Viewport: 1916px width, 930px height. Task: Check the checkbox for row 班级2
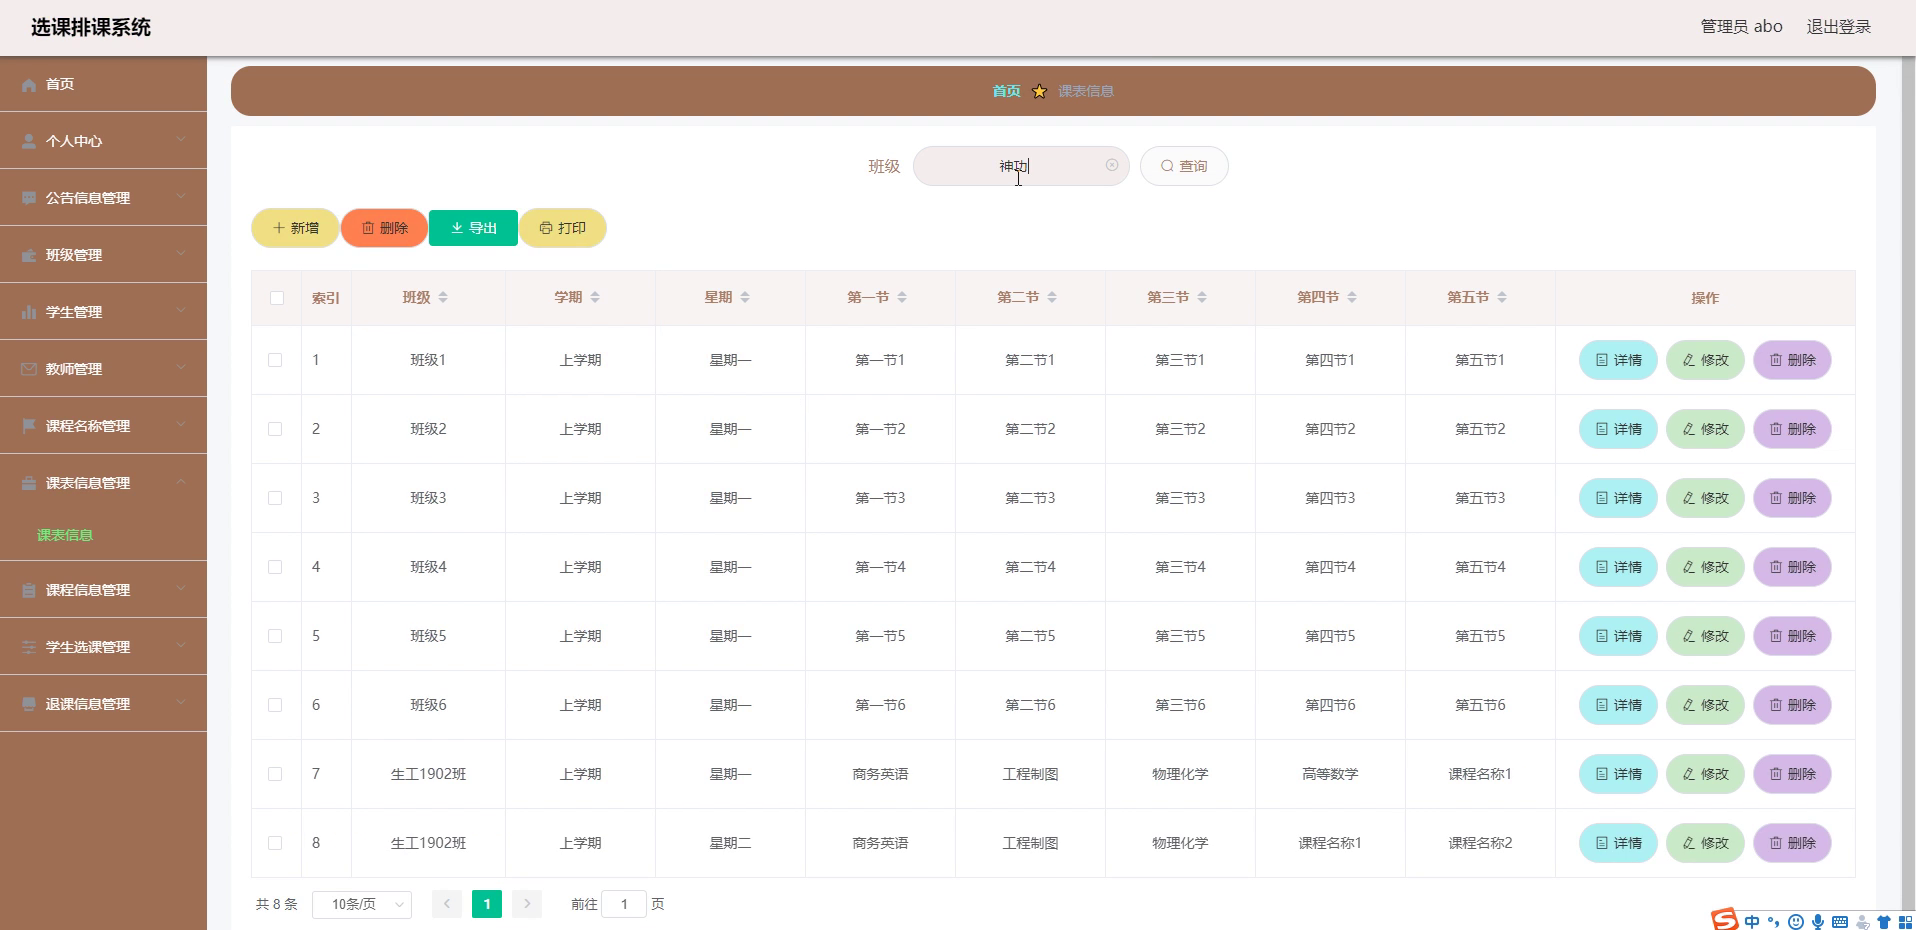275,429
